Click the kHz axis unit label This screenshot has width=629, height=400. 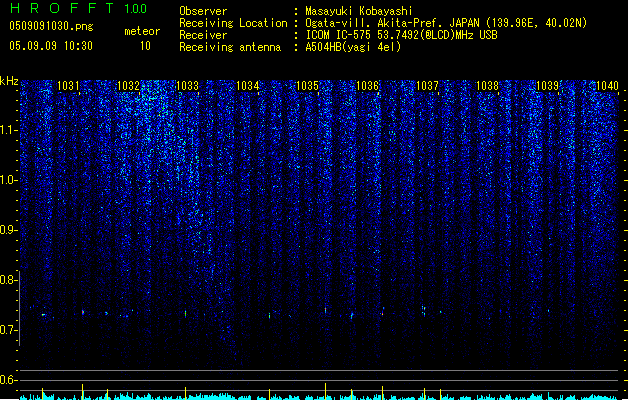click(x=9, y=81)
